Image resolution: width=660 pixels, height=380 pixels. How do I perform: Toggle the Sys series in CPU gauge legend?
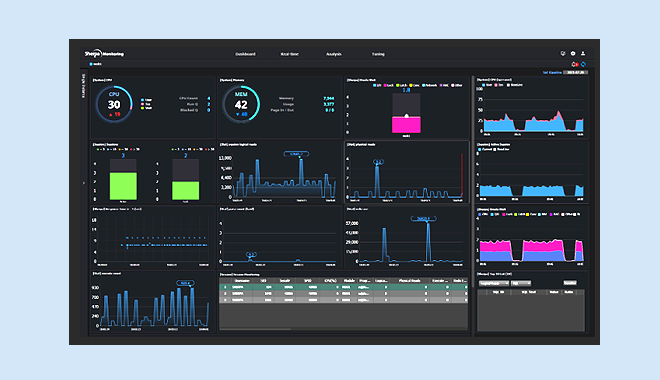(x=146, y=104)
